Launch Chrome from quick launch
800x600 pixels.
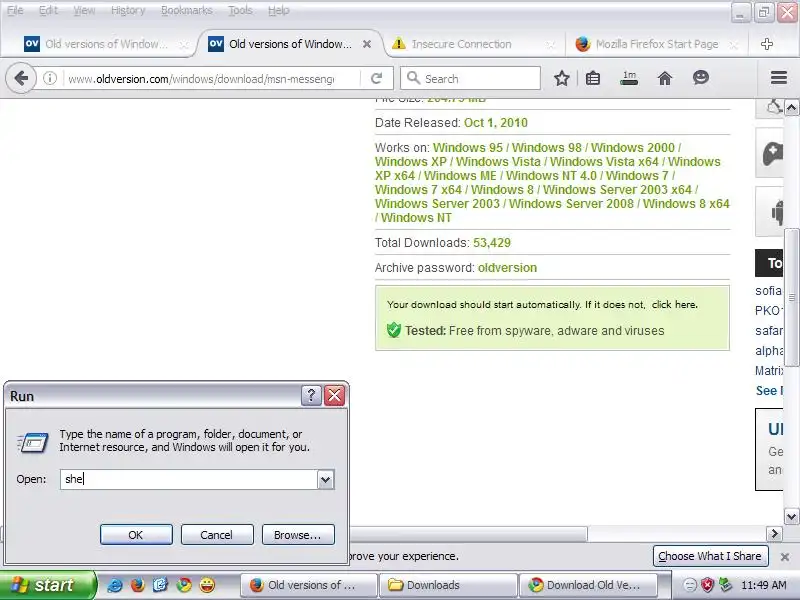(184, 585)
